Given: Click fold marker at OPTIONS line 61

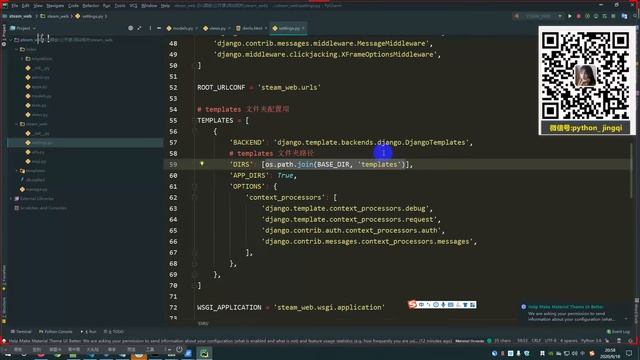Looking at the screenshot, I should click(195, 187).
